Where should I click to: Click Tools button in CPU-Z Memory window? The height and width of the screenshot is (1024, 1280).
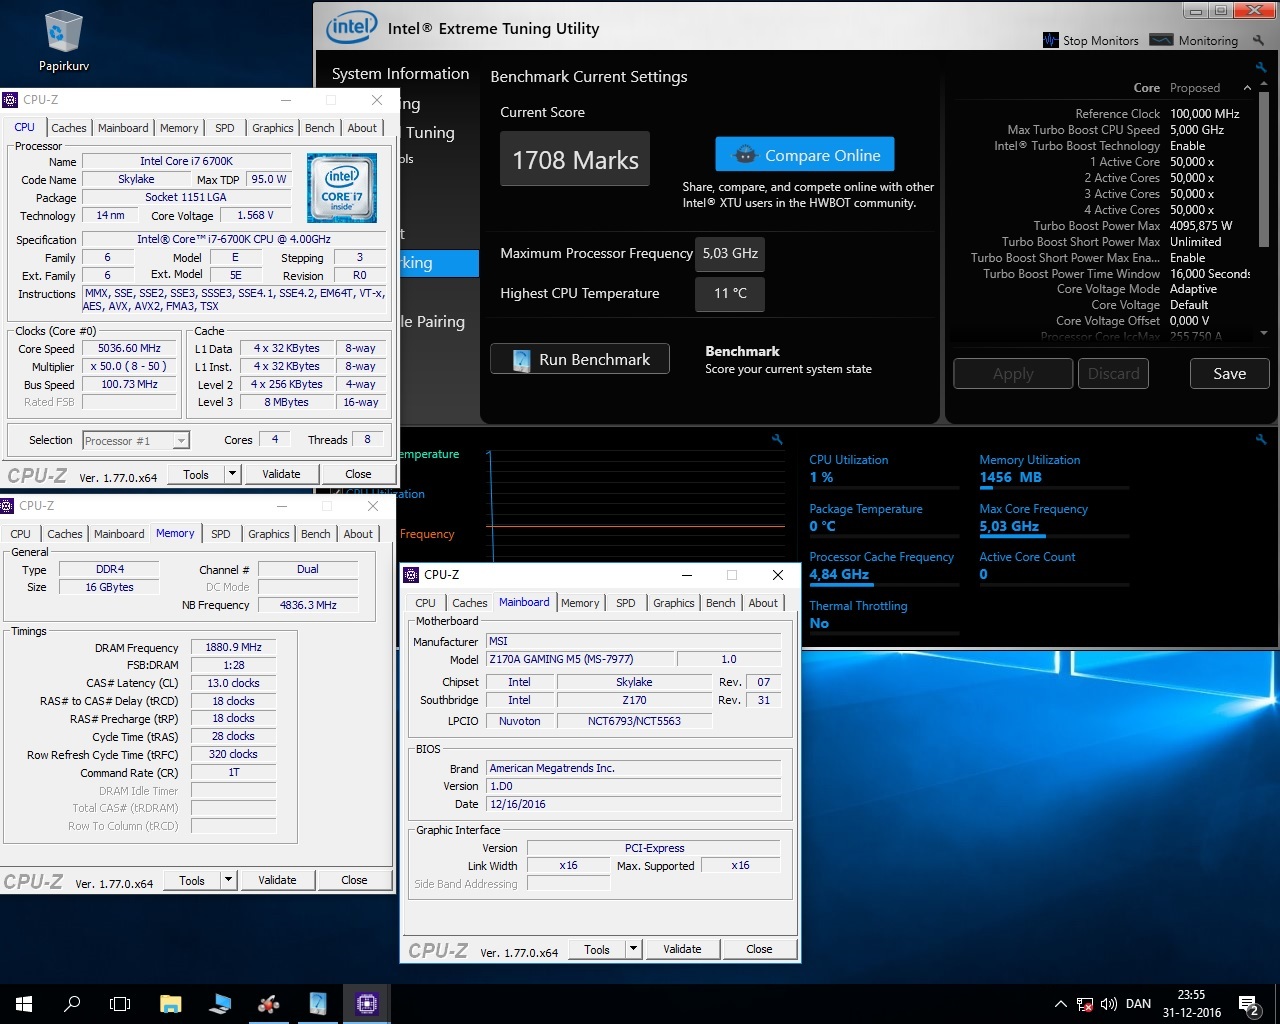pyautogui.click(x=192, y=880)
